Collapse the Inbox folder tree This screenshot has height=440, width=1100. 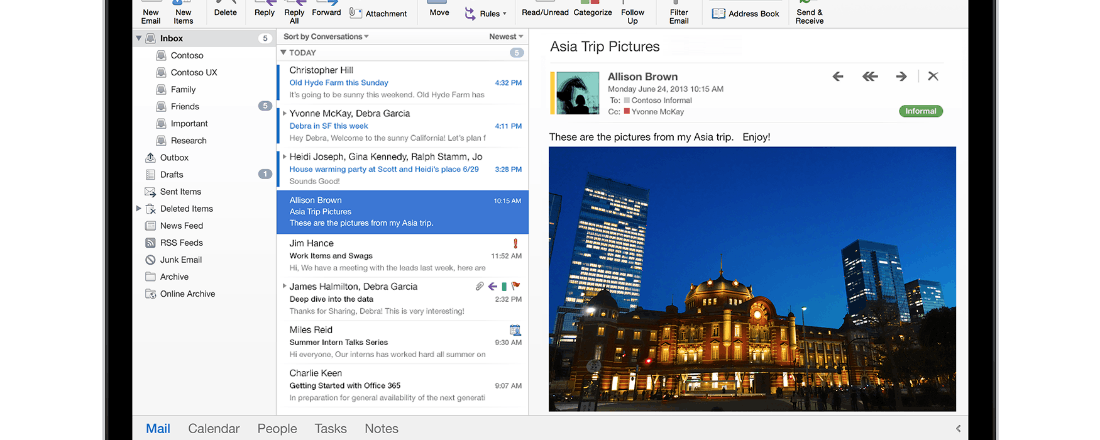(x=139, y=38)
